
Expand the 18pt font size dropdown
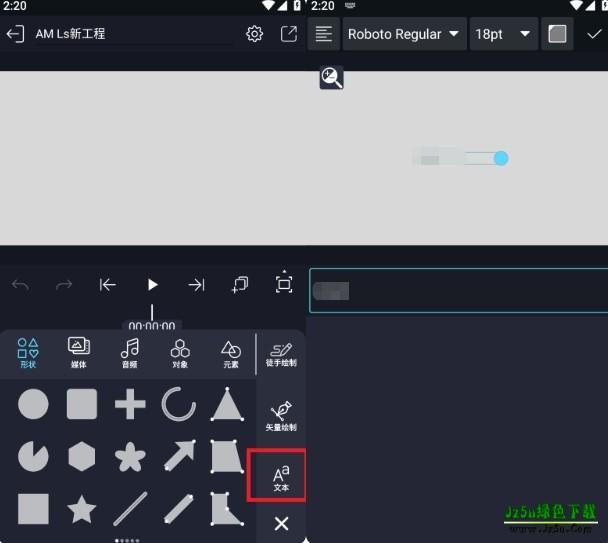(x=503, y=34)
